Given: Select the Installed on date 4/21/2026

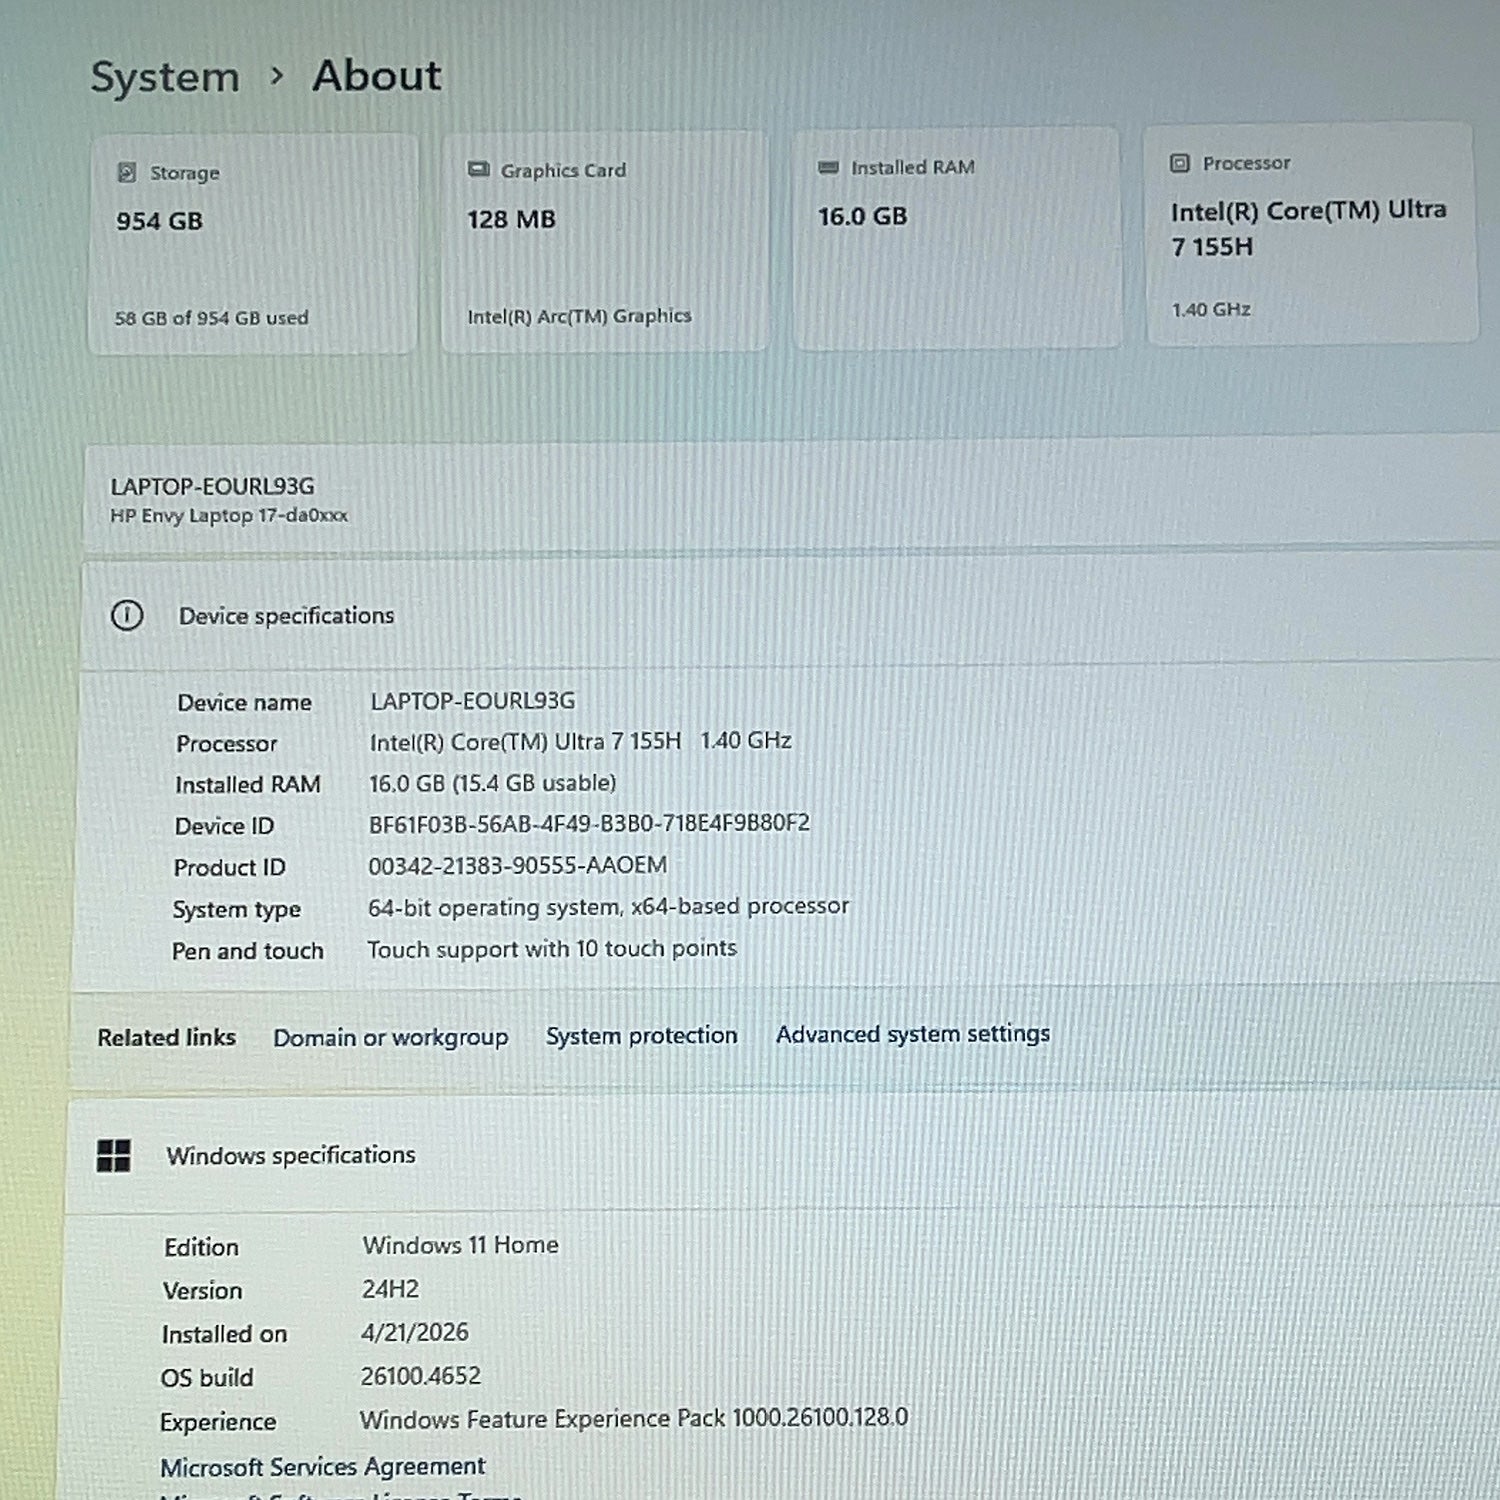Looking at the screenshot, I should click(x=414, y=1332).
